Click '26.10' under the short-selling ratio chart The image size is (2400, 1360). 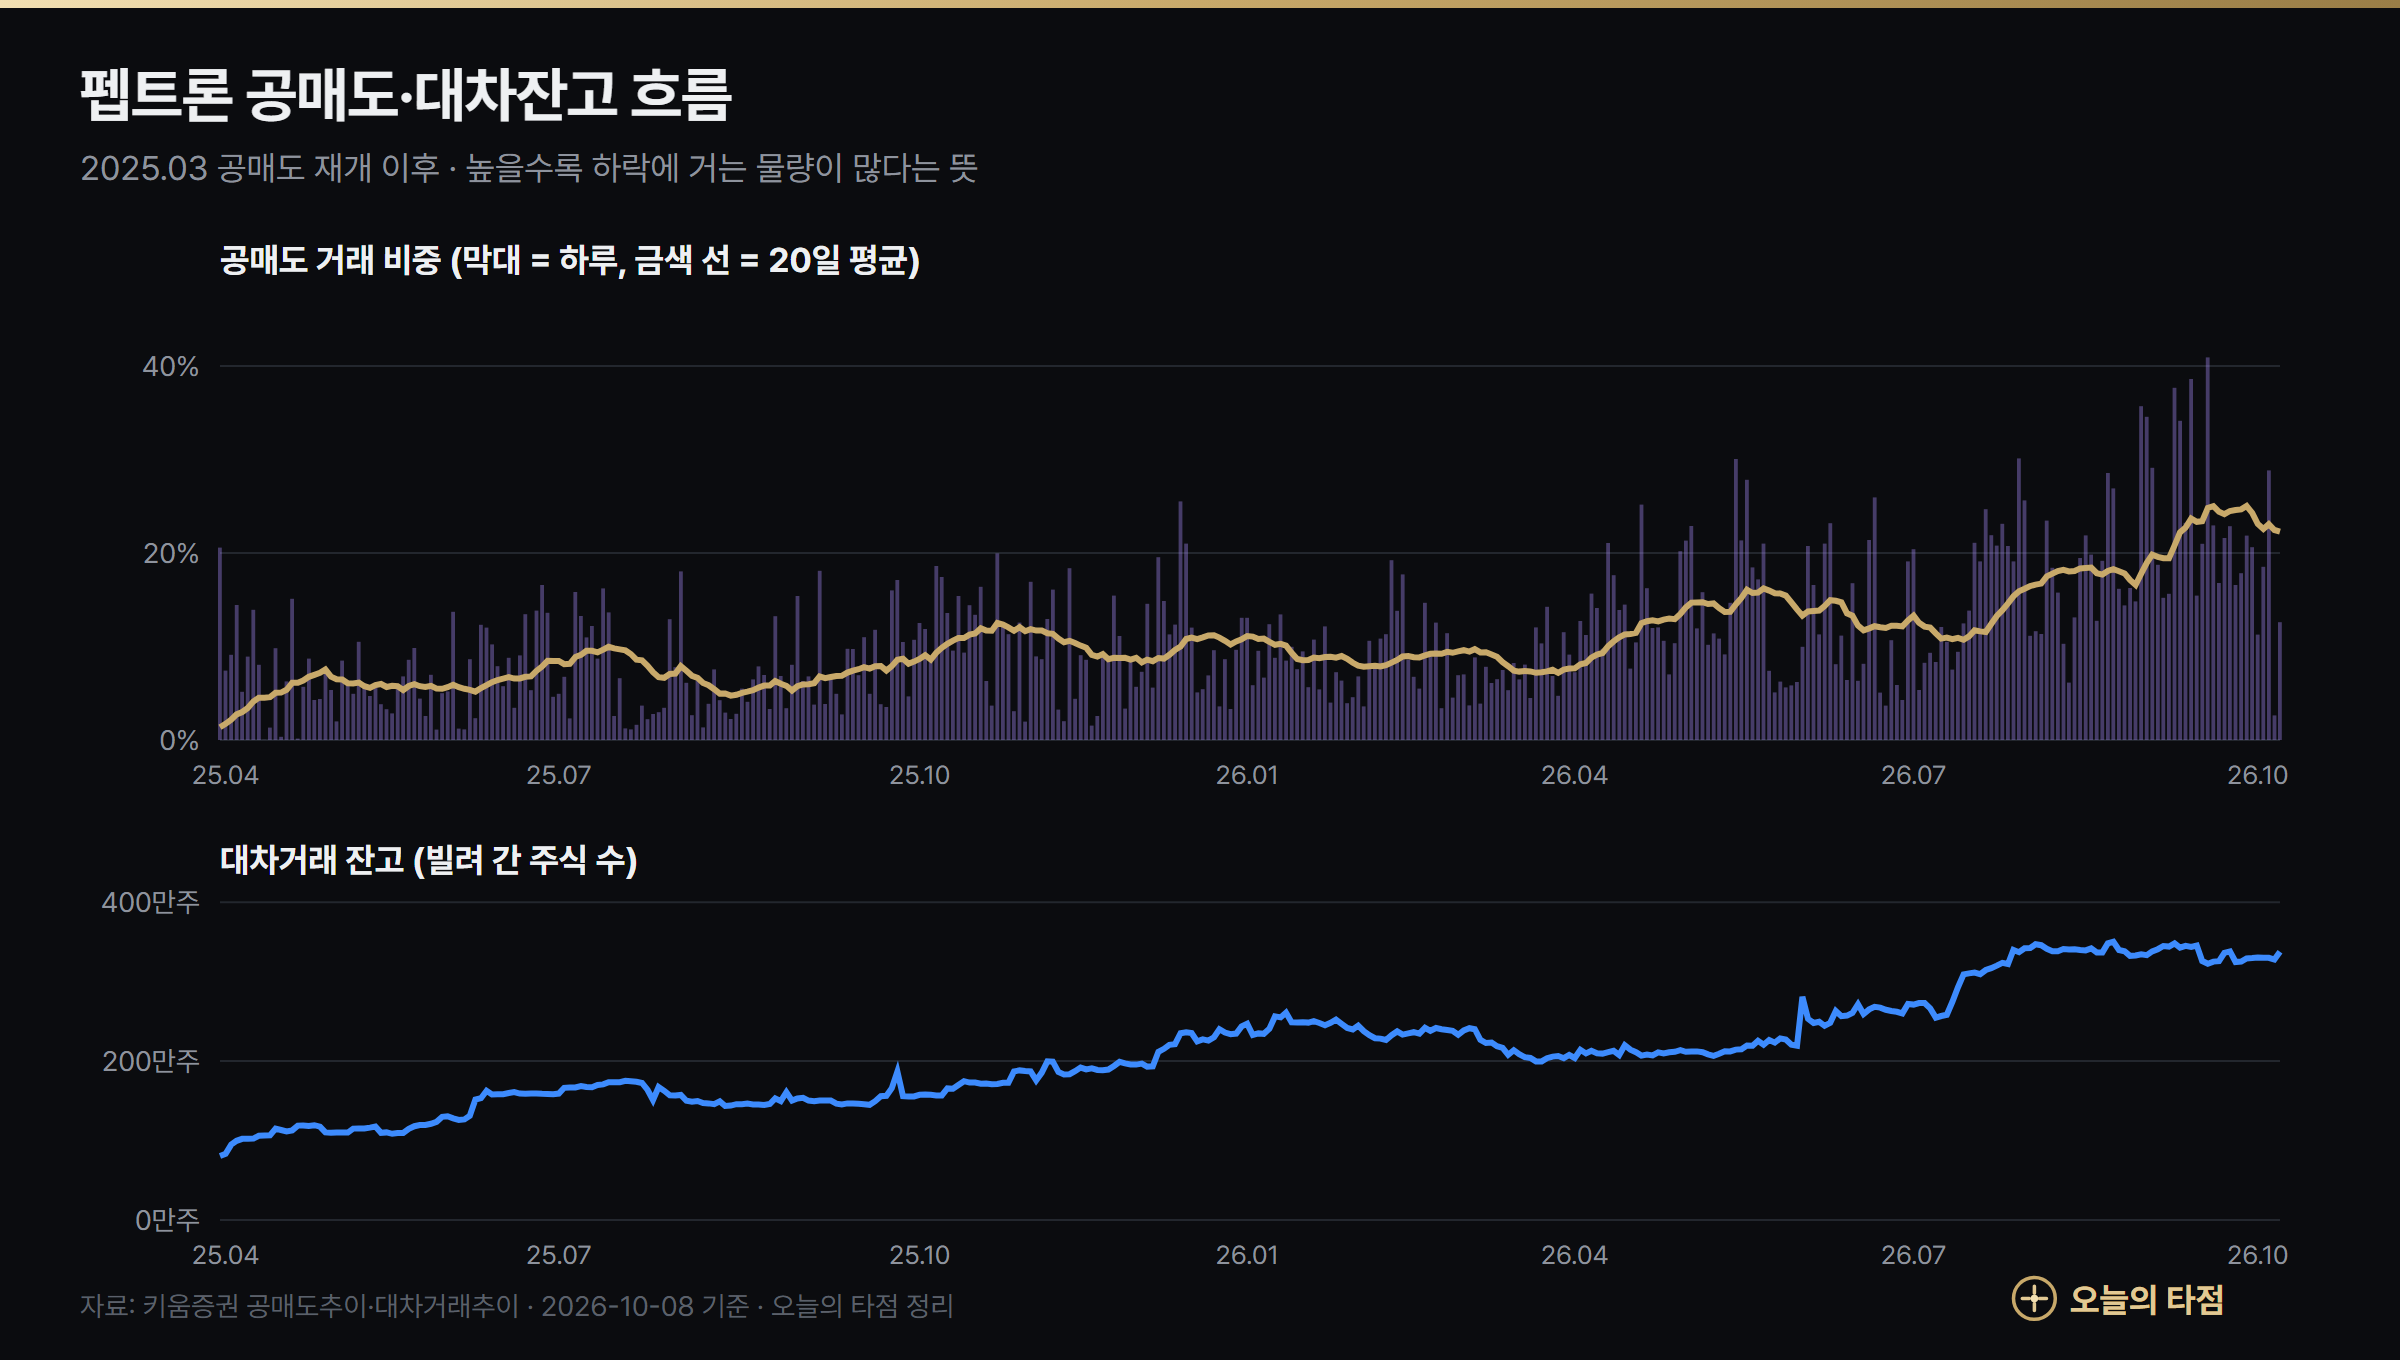coord(2257,775)
